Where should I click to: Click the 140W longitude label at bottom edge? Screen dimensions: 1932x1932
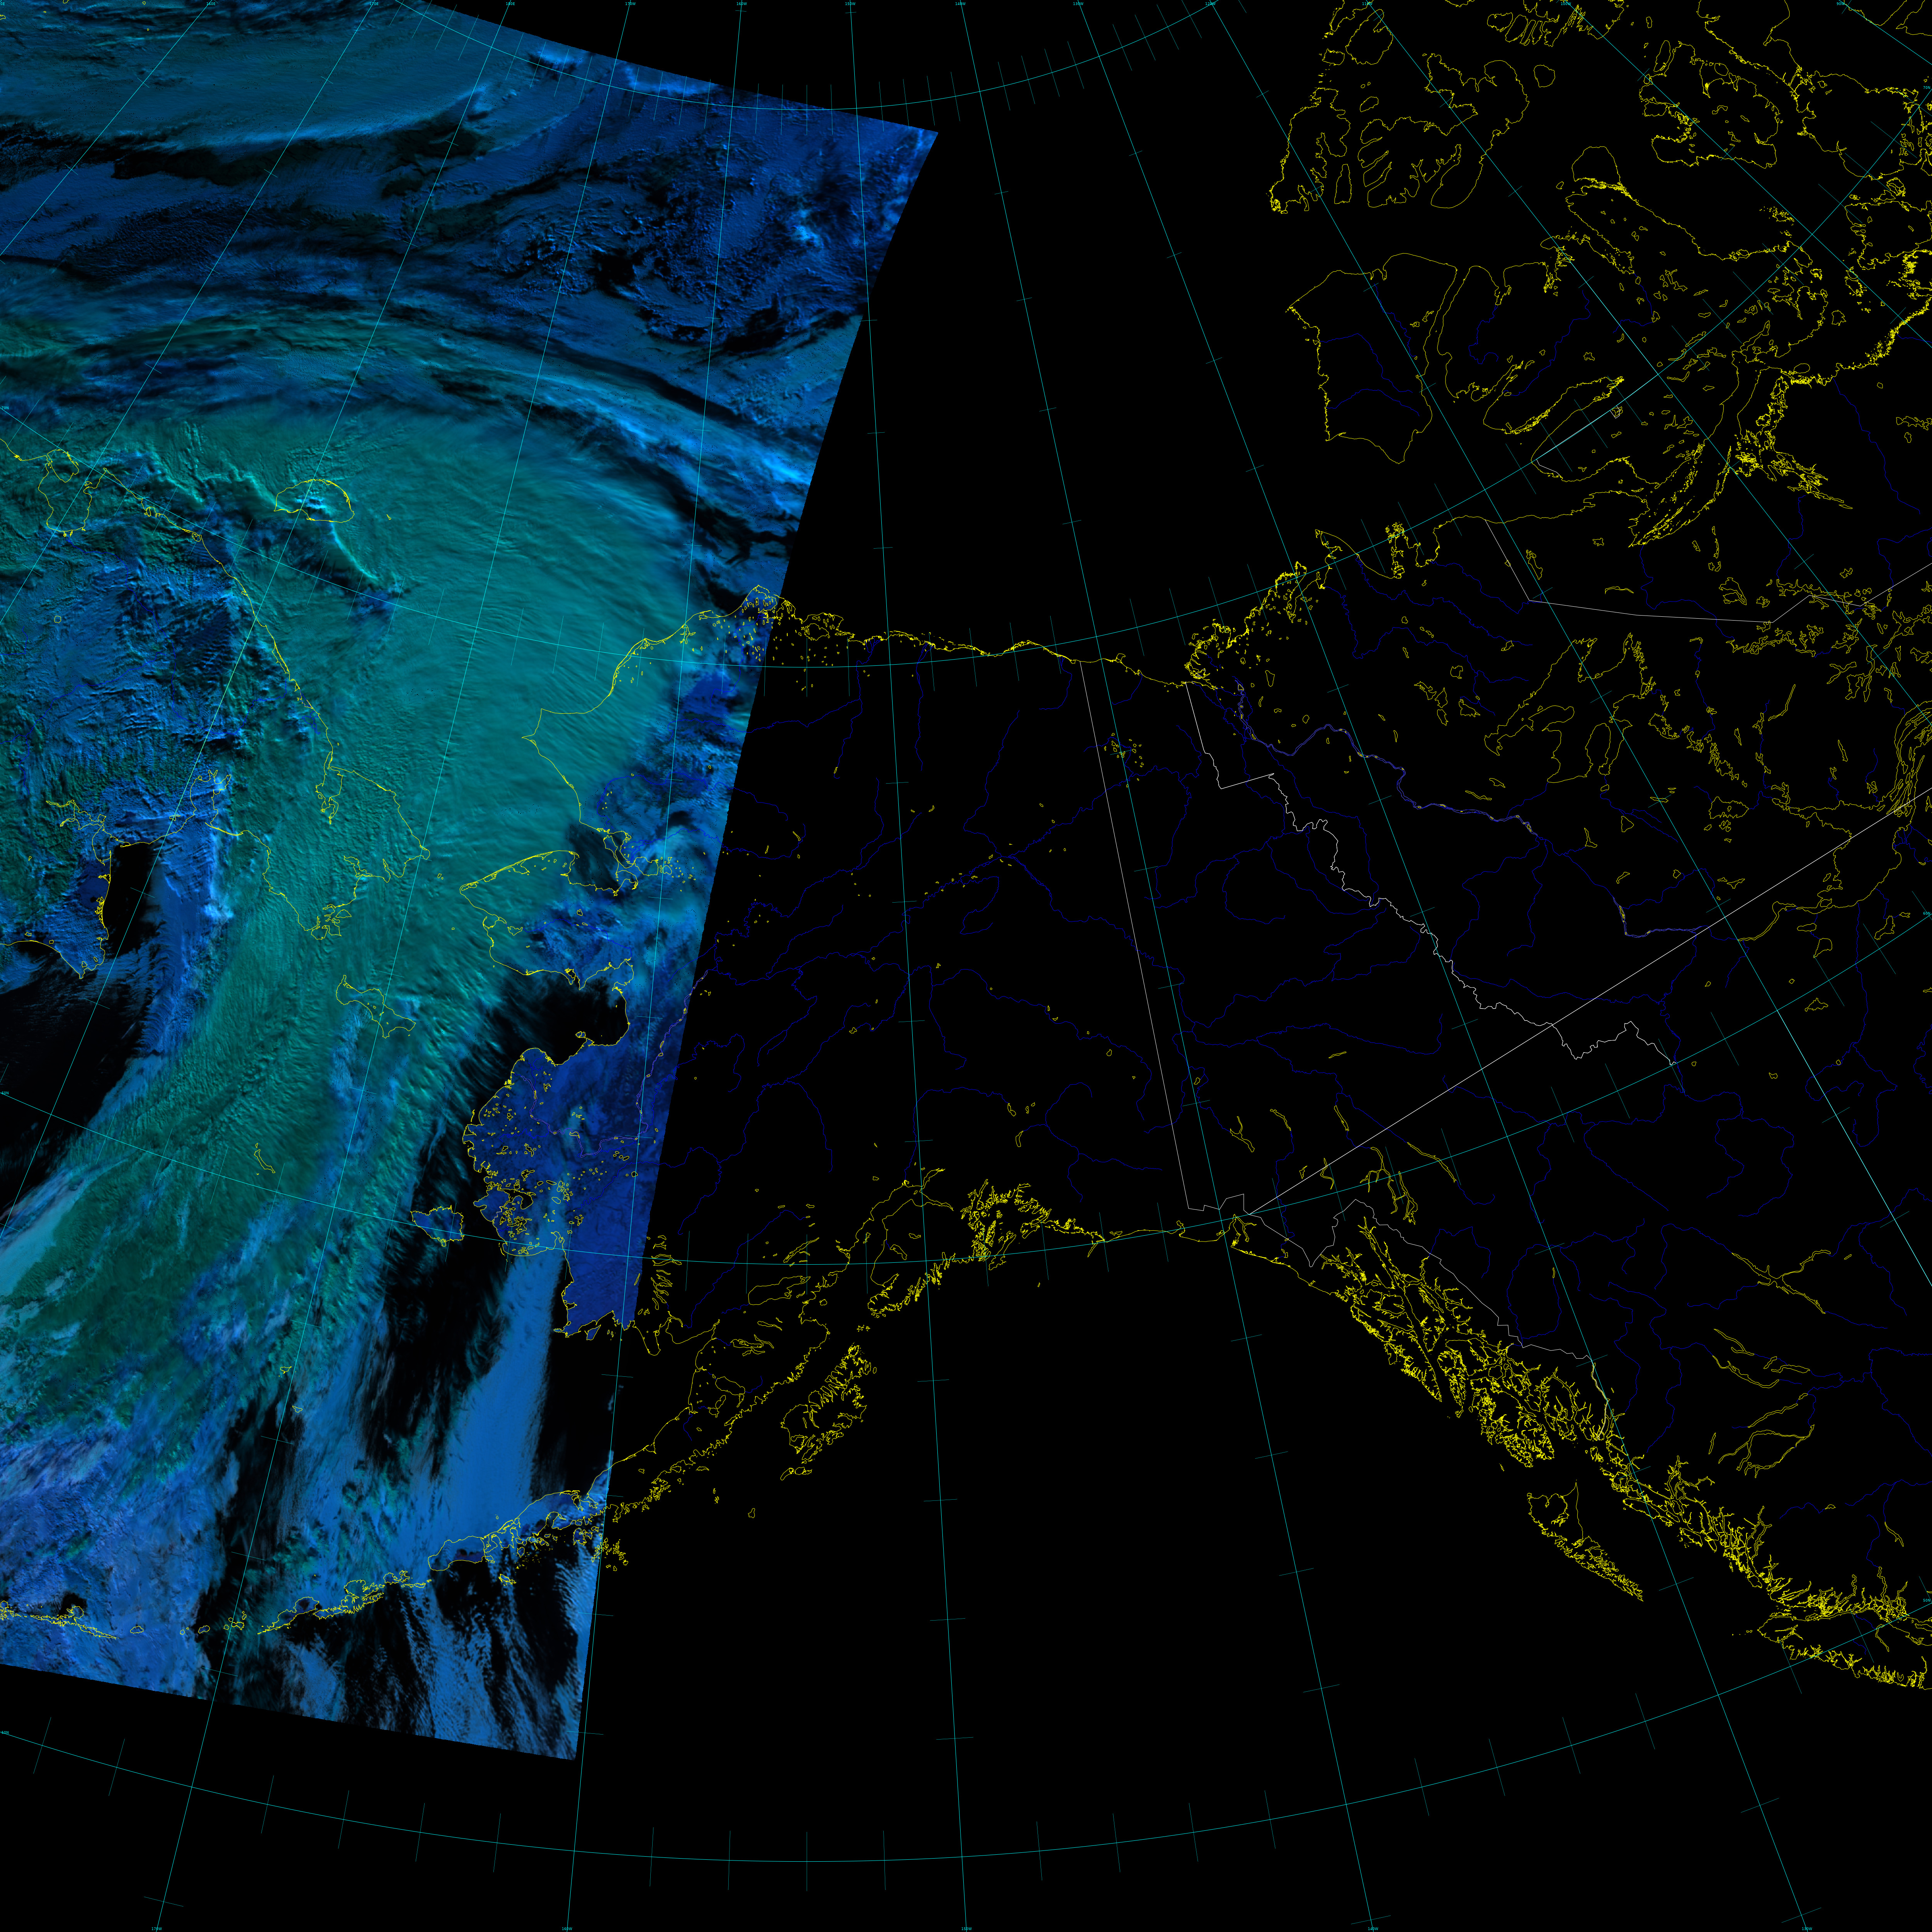[x=1373, y=1928]
